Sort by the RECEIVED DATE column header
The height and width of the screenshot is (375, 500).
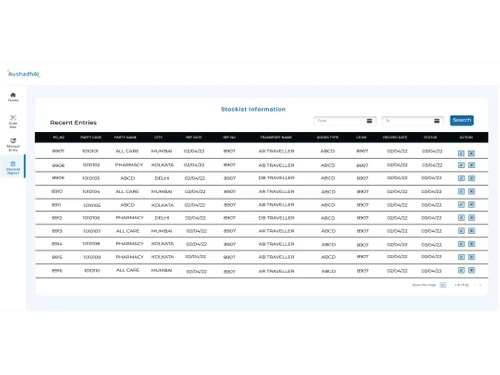point(395,137)
